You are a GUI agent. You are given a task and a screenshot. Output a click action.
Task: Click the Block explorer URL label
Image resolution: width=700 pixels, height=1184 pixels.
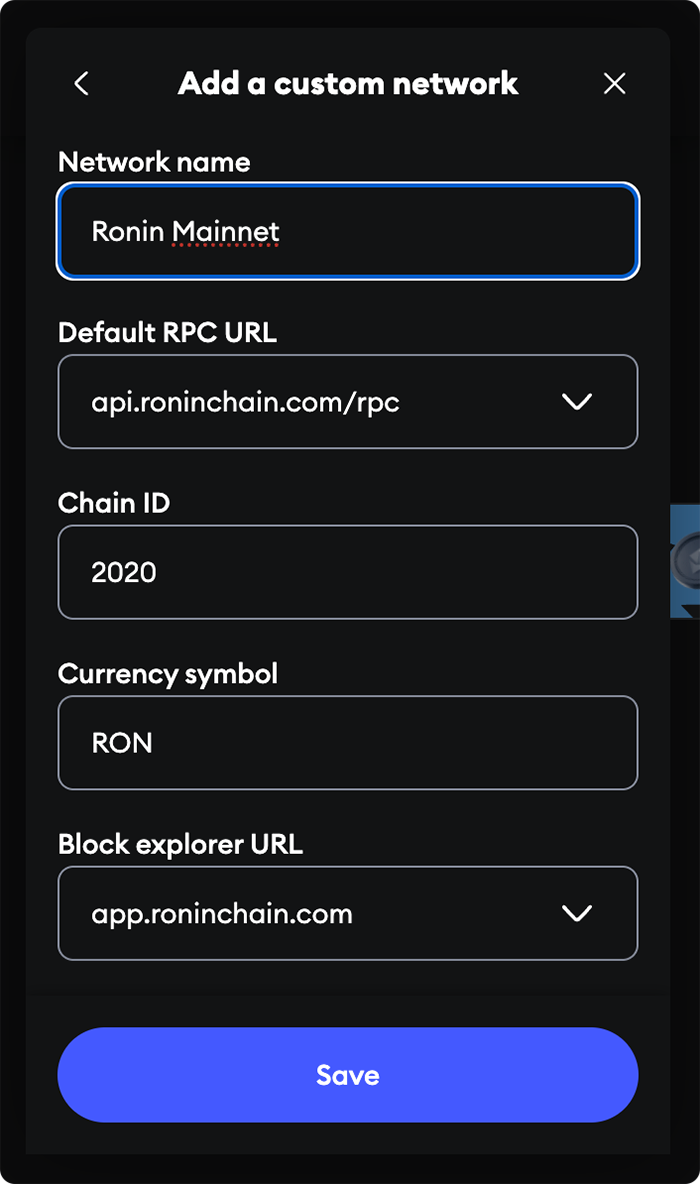coord(180,844)
